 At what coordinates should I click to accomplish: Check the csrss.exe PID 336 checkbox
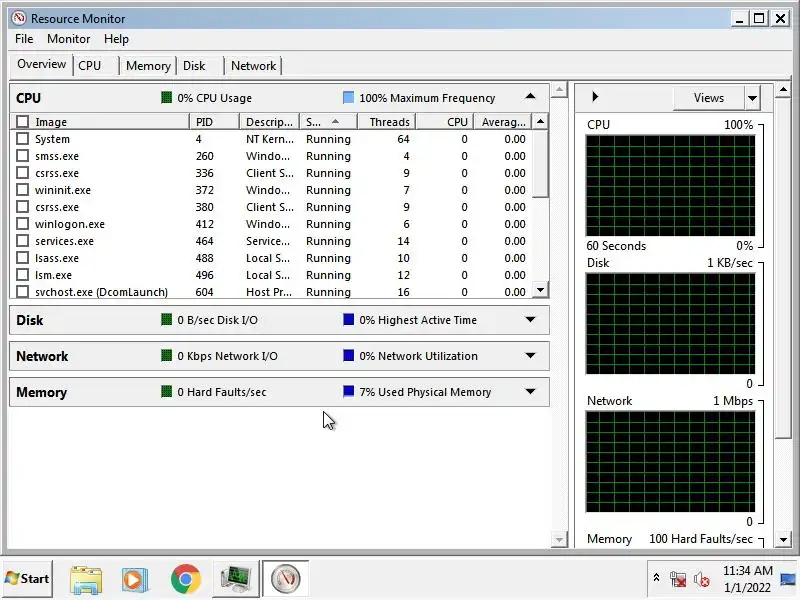pyautogui.click(x=22, y=172)
